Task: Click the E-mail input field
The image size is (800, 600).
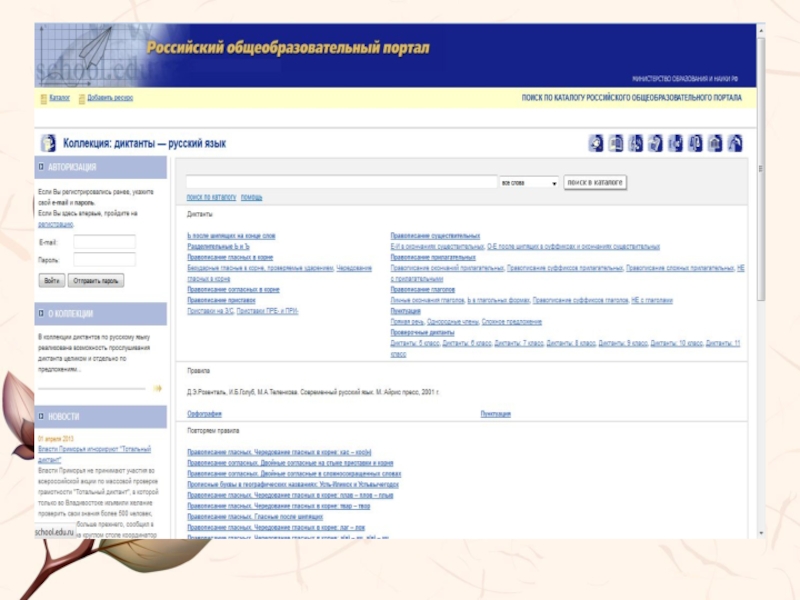Action: click(105, 242)
